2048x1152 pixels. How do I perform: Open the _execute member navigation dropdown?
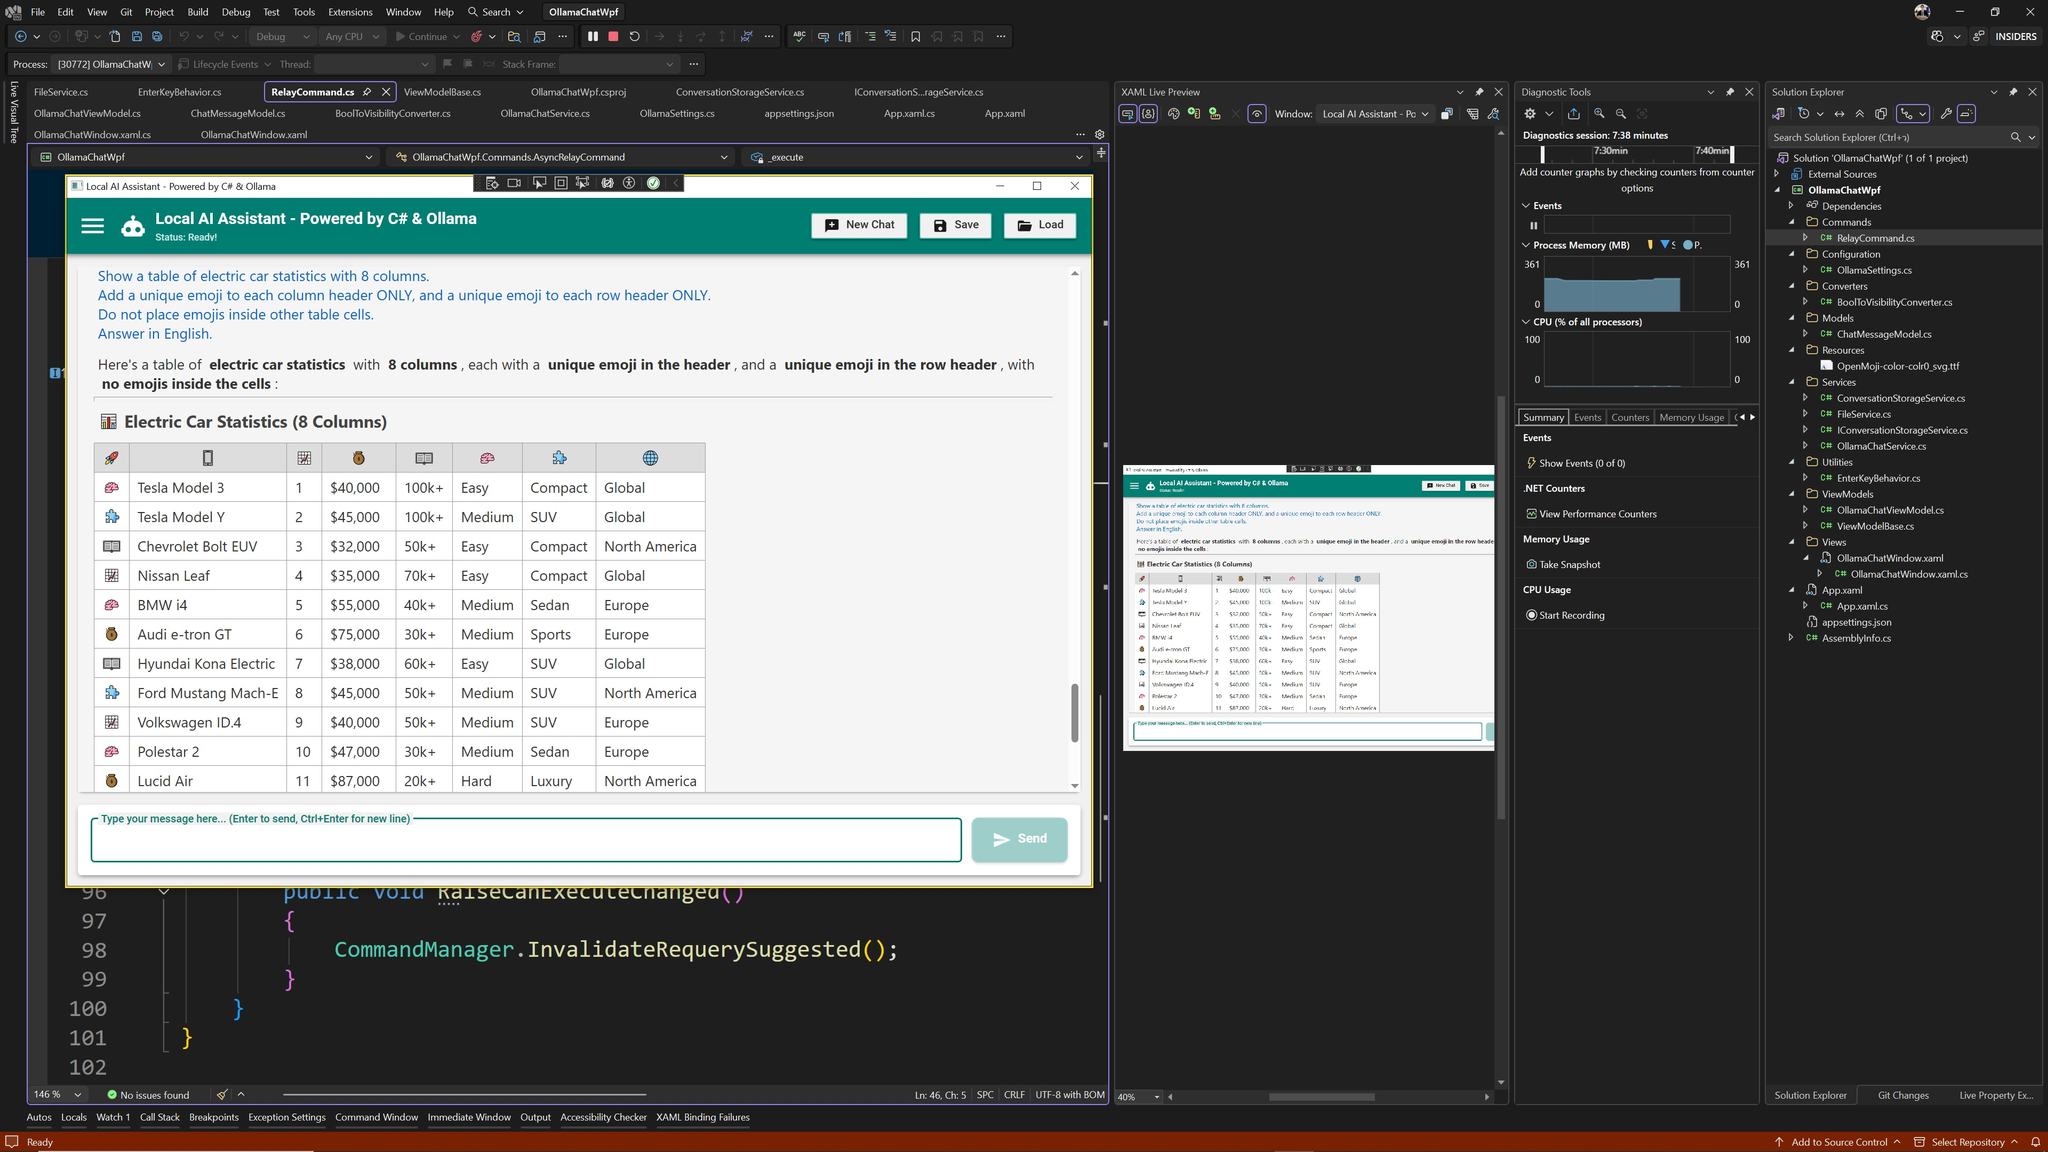[x=915, y=157]
